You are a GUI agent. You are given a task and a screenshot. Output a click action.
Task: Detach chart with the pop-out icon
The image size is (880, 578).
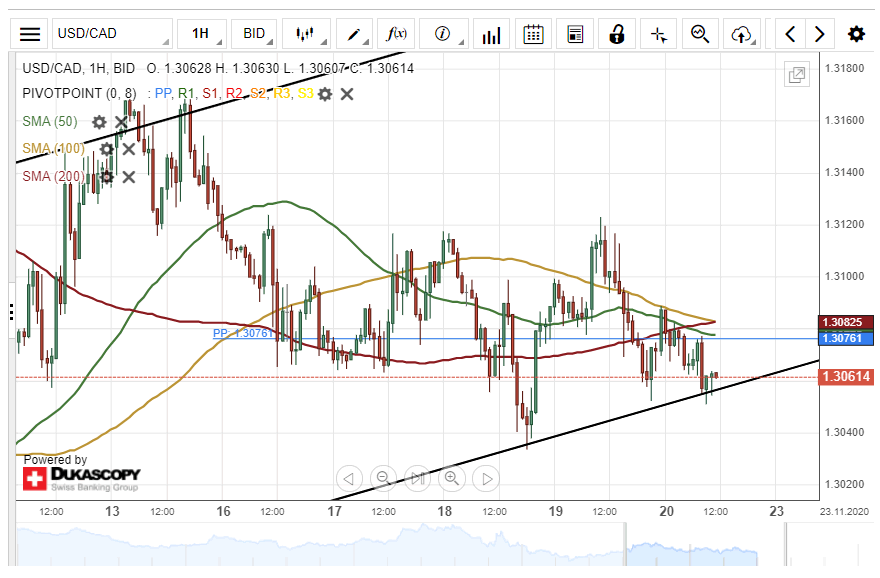point(797,75)
